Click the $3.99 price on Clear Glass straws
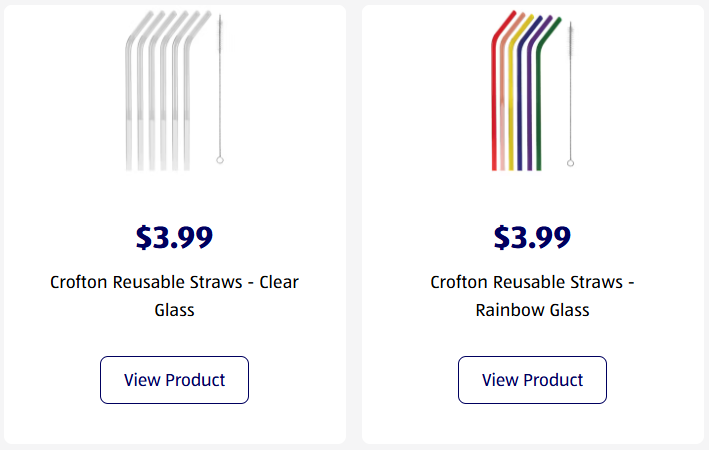The width and height of the screenshot is (709, 450). (174, 237)
